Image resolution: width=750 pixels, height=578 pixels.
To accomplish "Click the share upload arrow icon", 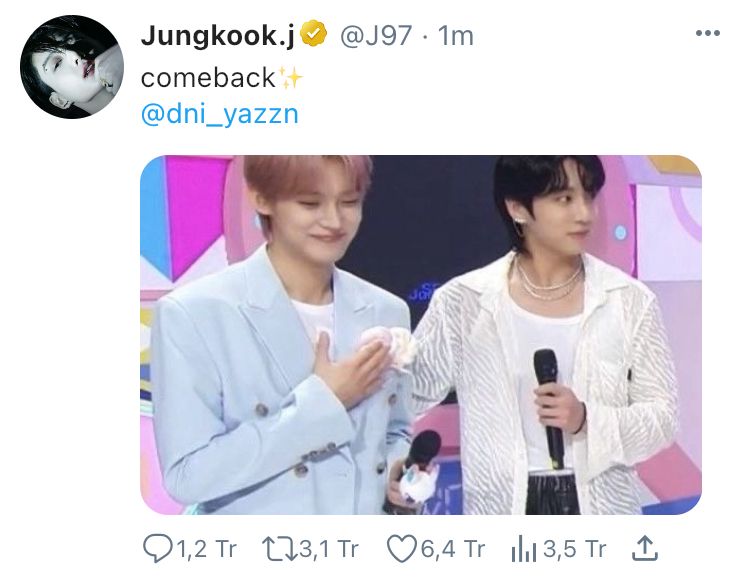I will click(x=644, y=548).
